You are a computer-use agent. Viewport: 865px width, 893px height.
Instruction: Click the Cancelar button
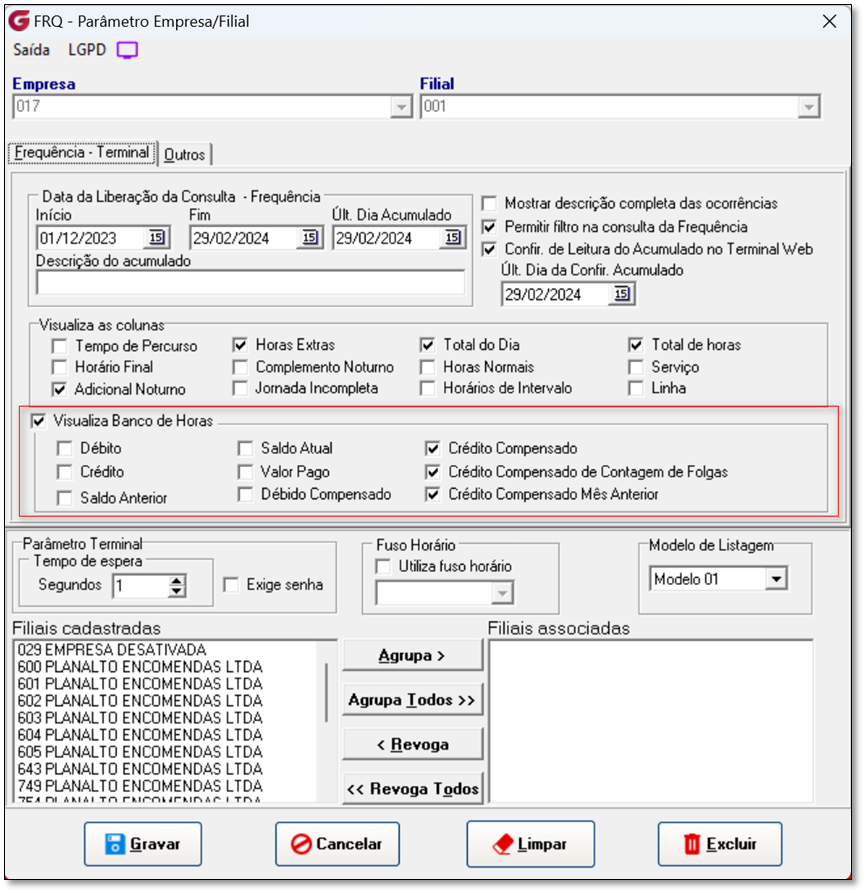337,843
